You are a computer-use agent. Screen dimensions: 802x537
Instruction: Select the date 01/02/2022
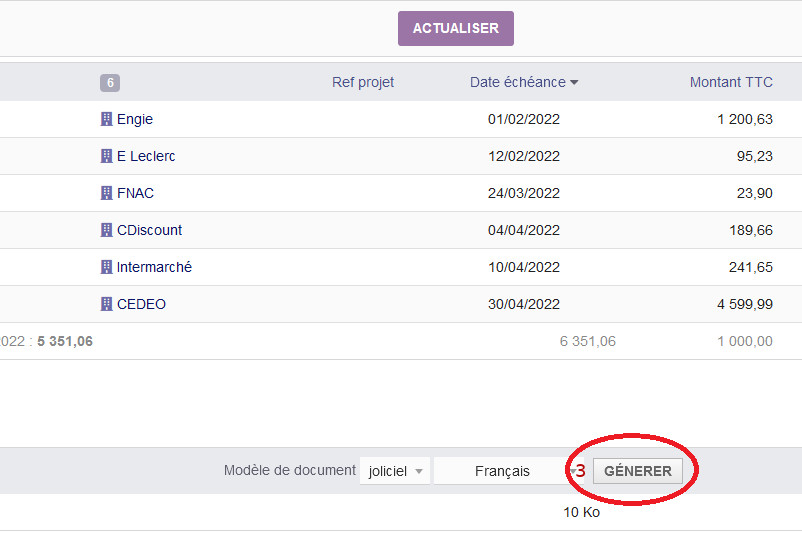[x=524, y=119]
